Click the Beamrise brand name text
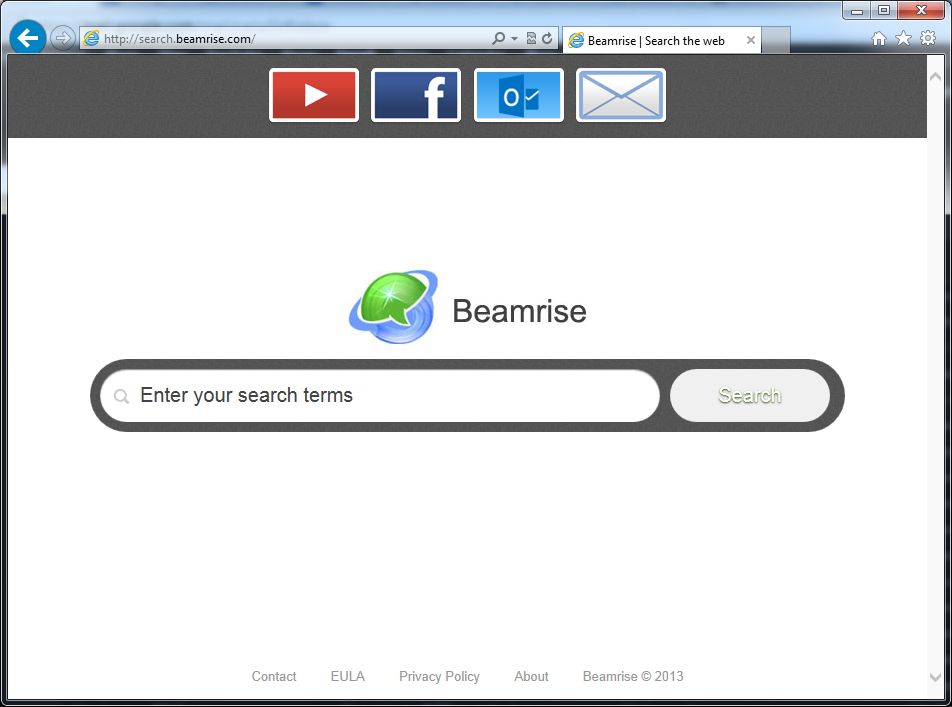This screenshot has width=952, height=707. click(x=520, y=311)
